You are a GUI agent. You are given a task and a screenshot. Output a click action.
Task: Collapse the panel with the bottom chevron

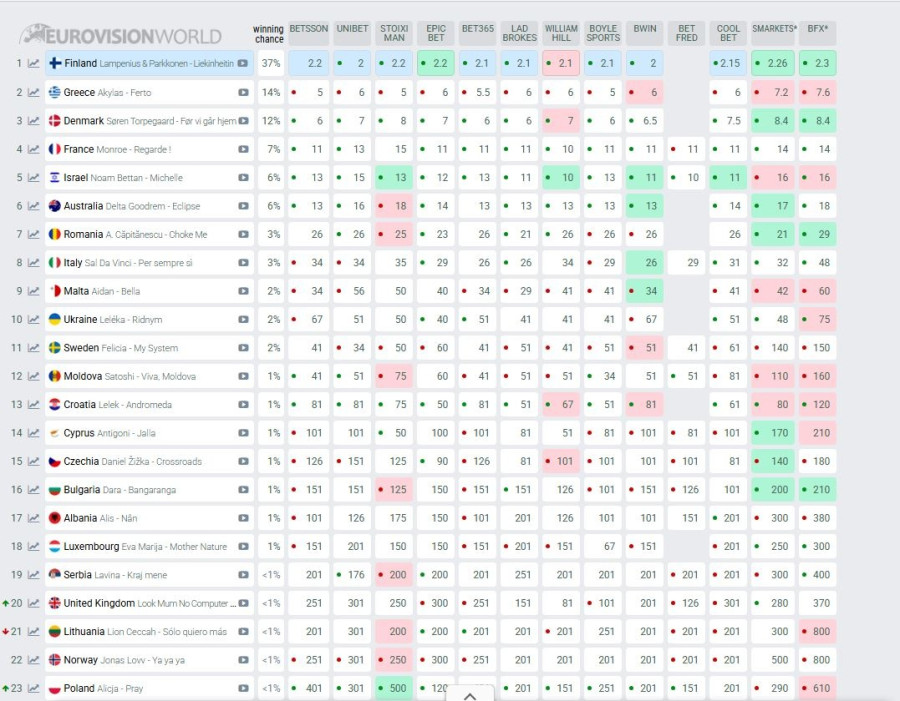point(470,695)
